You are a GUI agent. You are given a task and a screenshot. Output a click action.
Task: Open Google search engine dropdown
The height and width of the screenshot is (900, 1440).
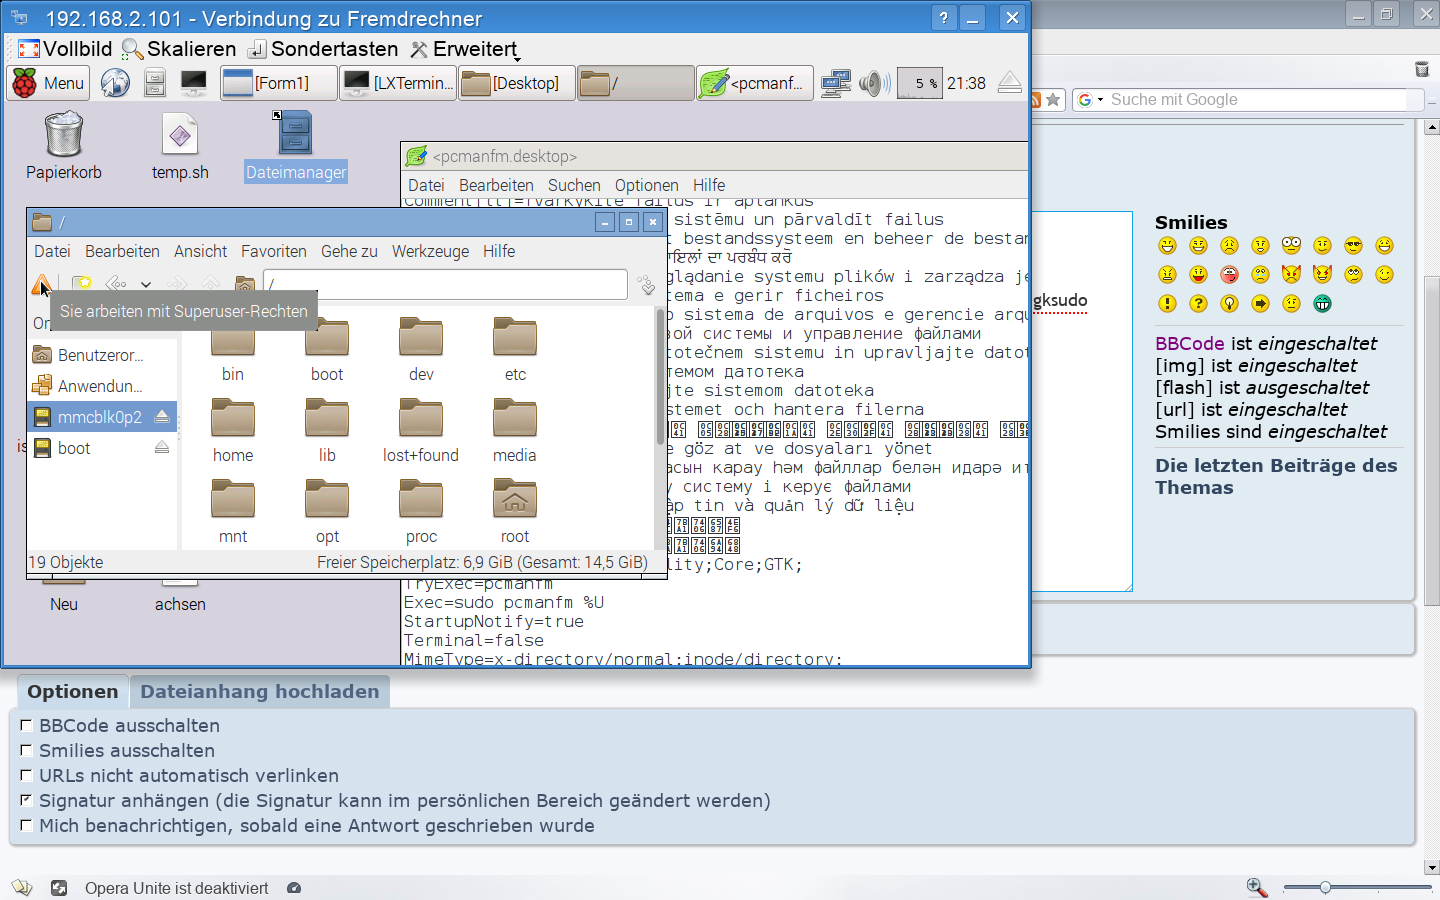pos(1091,100)
